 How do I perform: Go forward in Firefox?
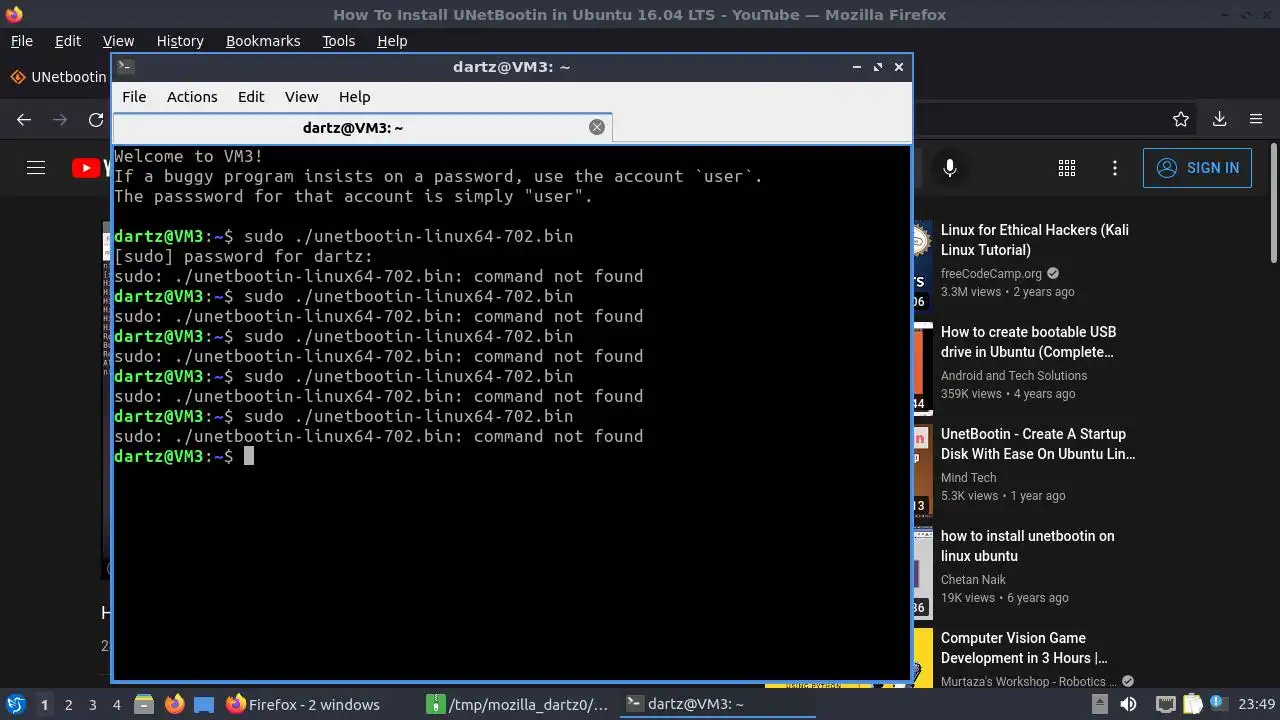[60, 120]
